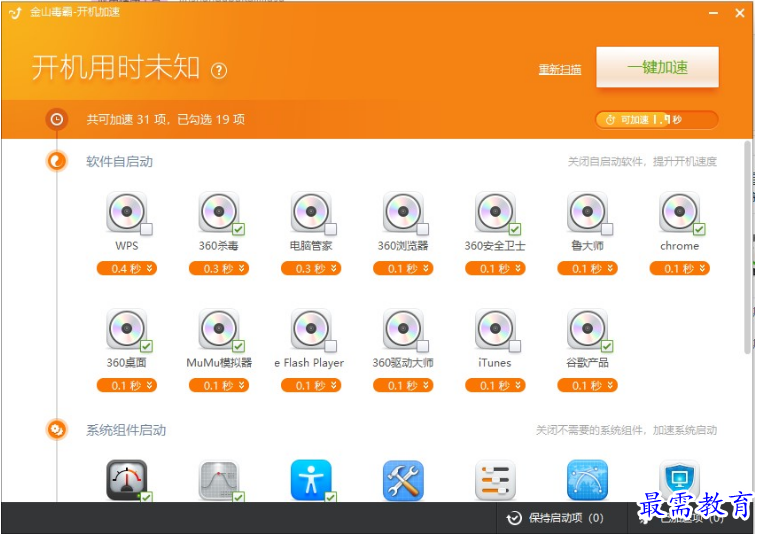Check the Flash Player checkbox
Viewport: 761px width, 536px height.
coord(331,346)
